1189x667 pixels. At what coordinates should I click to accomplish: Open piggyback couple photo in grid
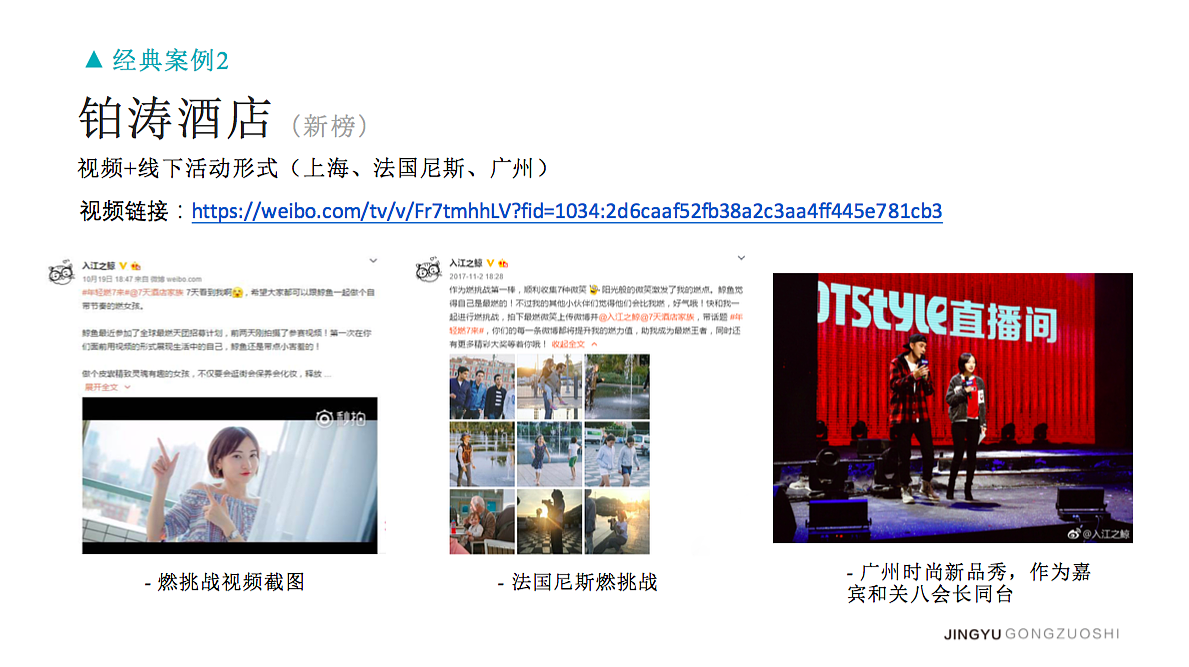tap(549, 387)
